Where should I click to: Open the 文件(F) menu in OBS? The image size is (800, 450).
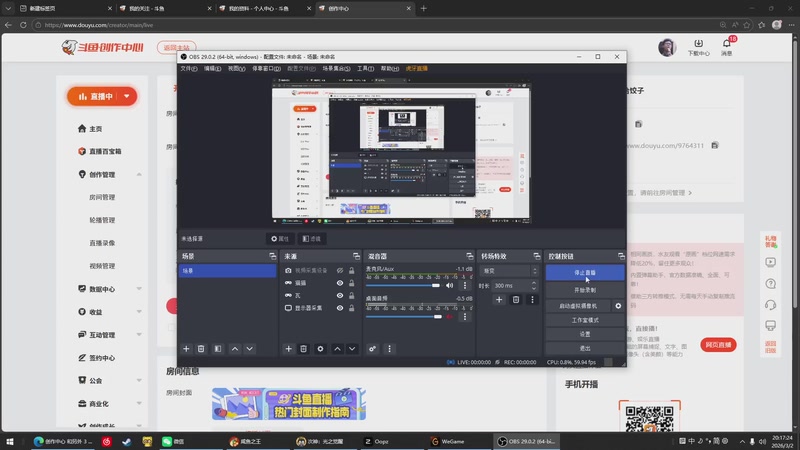pyautogui.click(x=189, y=68)
